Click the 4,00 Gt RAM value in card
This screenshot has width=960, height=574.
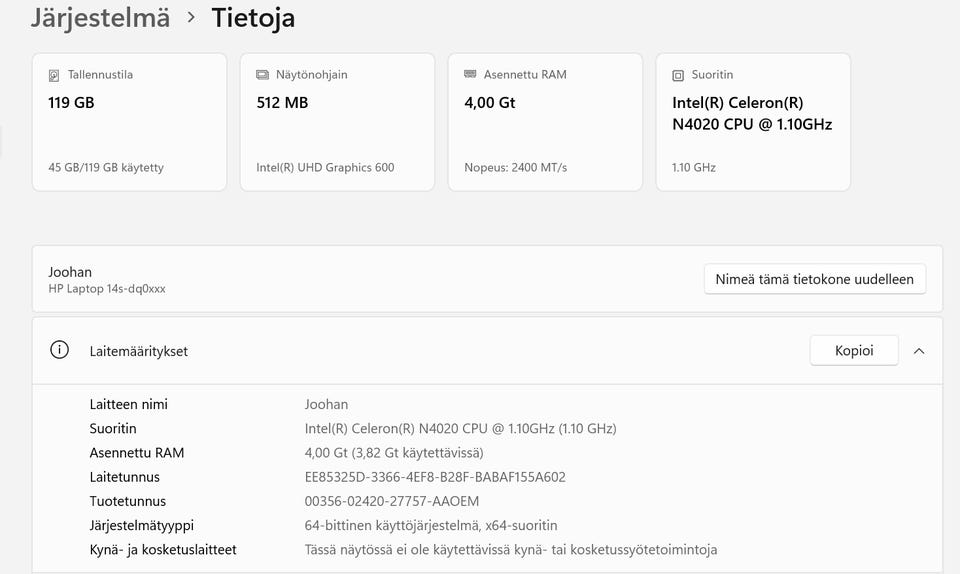point(489,102)
